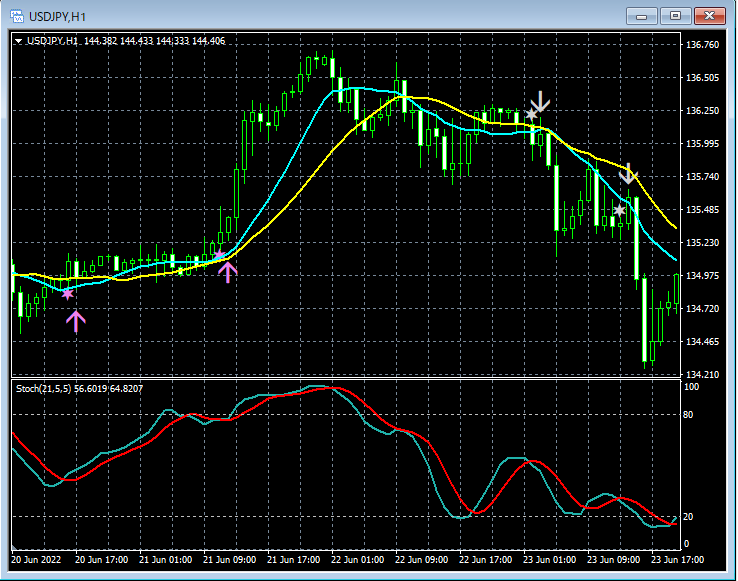Click price level 134.720 on the axis
The image size is (738, 581).
pyautogui.click(x=703, y=308)
